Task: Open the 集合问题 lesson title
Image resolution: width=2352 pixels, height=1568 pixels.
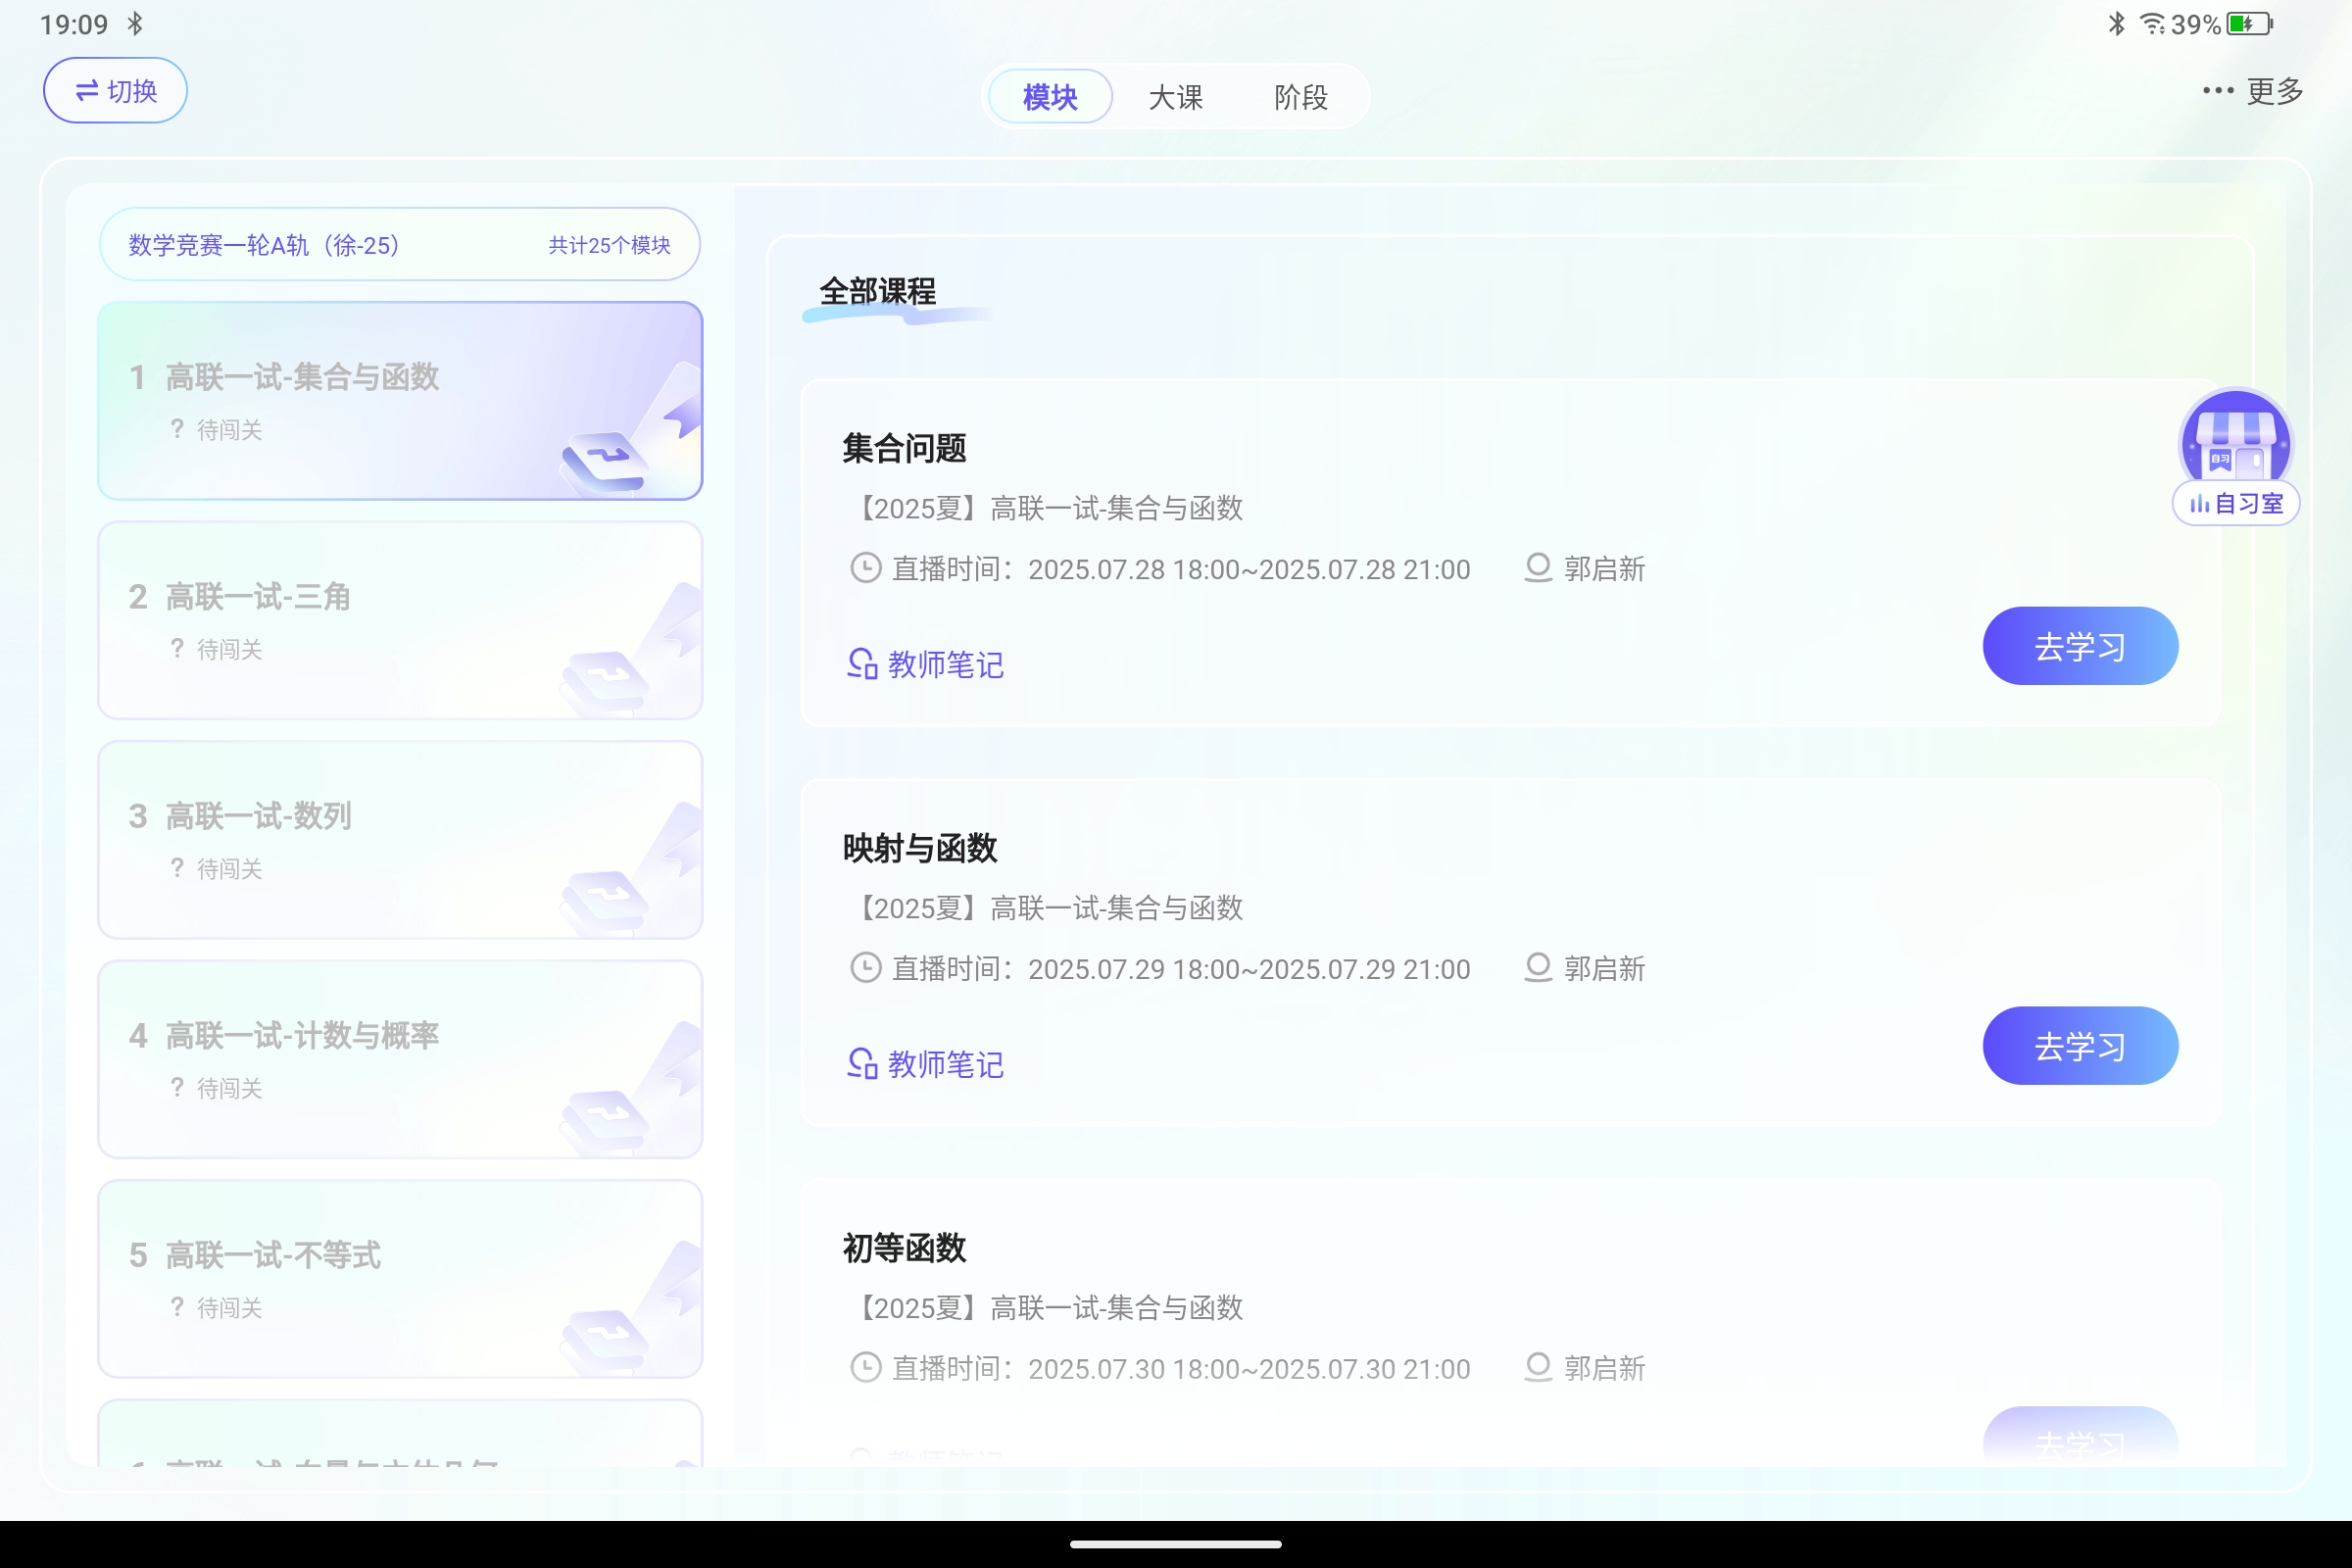Action: tap(904, 448)
